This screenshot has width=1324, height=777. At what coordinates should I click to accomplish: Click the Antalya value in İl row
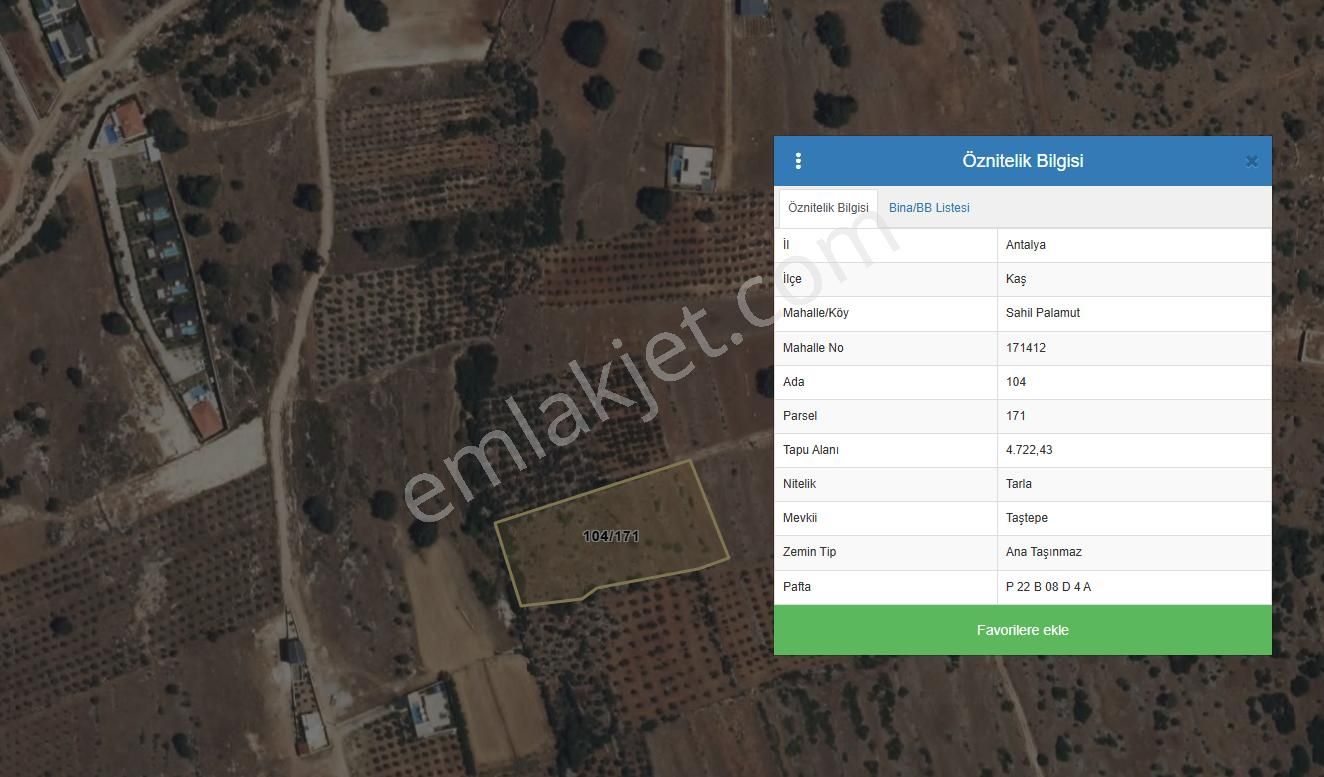pyautogui.click(x=1026, y=245)
